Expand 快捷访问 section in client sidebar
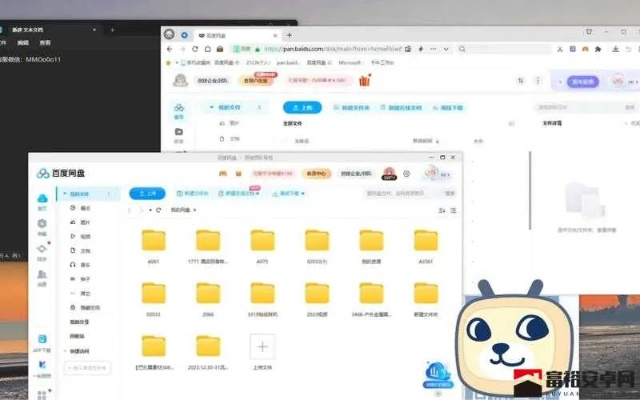The height and width of the screenshot is (400, 640). tap(65, 351)
